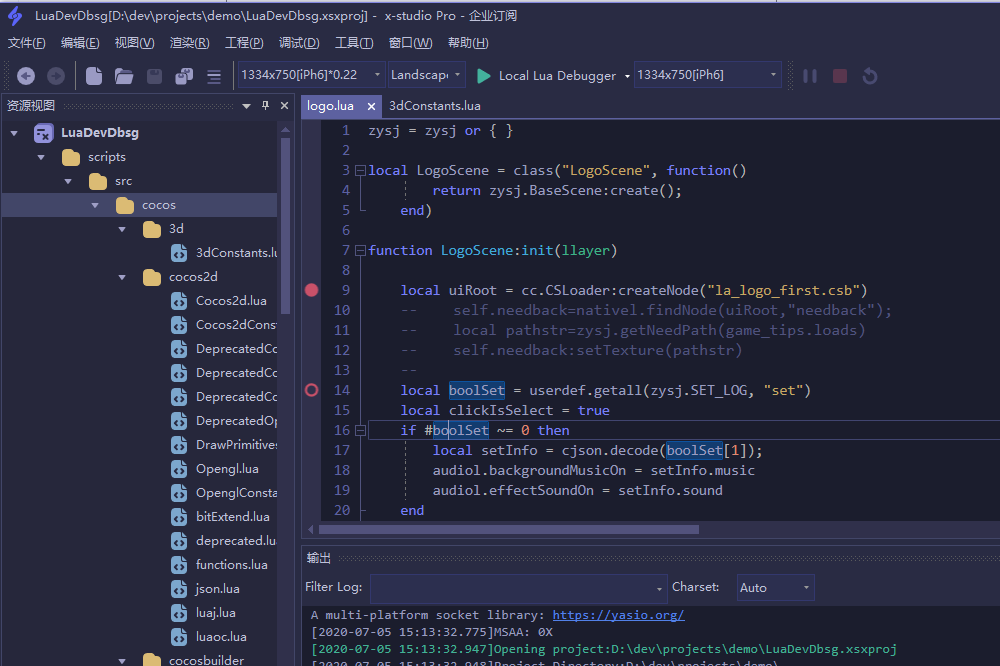Click the editor horizontal scrollbar
Viewport: 1000px width, 666px height.
pyautogui.click(x=508, y=529)
